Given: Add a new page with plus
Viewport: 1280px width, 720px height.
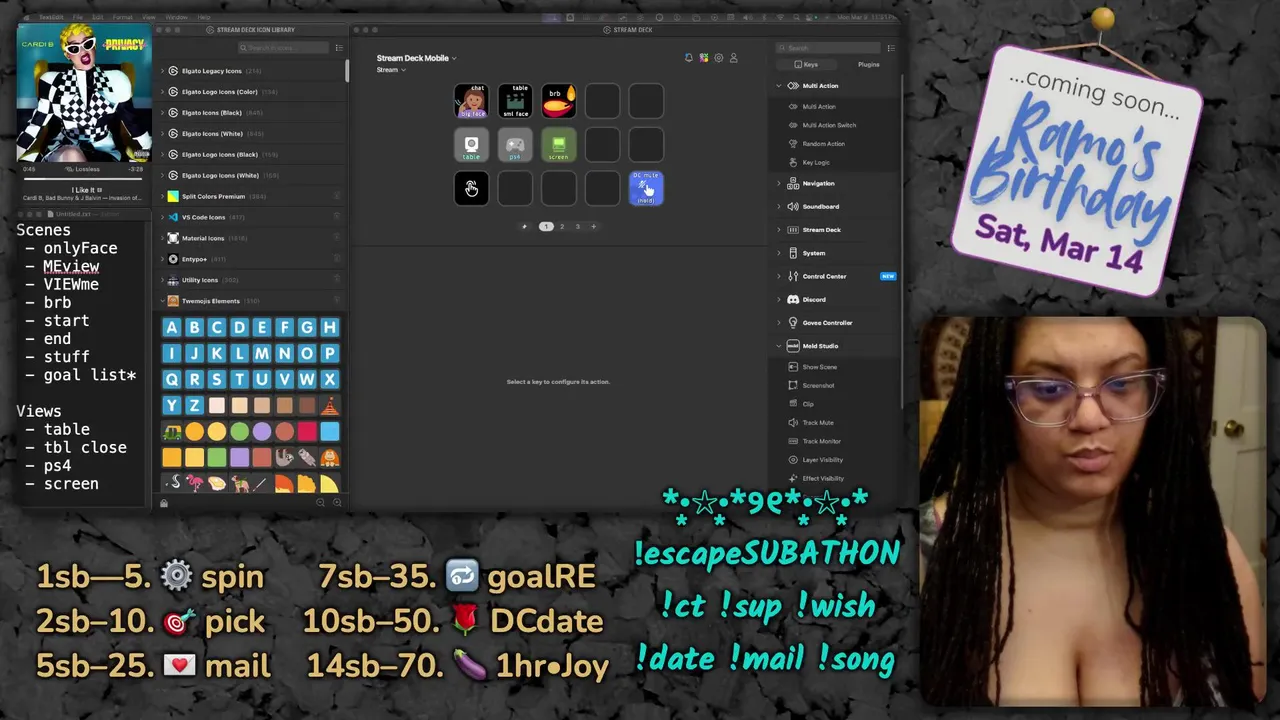Looking at the screenshot, I should coord(593,227).
